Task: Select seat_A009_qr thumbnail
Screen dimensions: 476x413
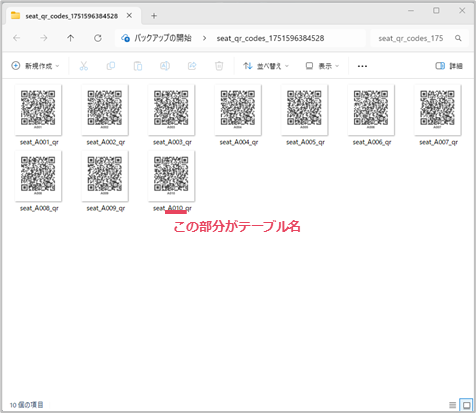Action: click(x=105, y=176)
